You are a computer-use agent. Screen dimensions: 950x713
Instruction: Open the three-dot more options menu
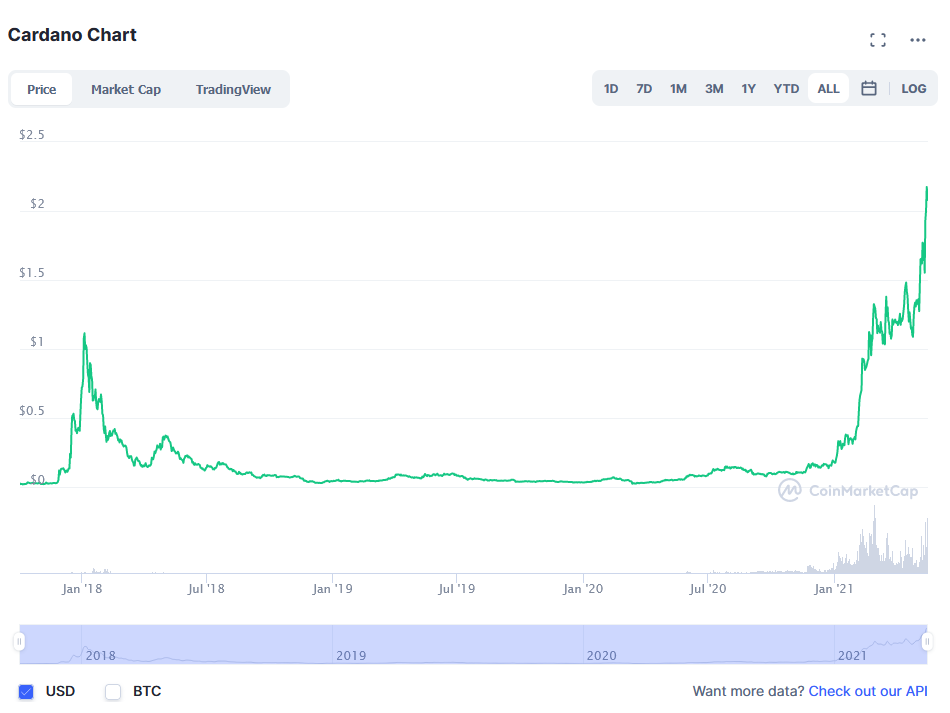coord(918,40)
